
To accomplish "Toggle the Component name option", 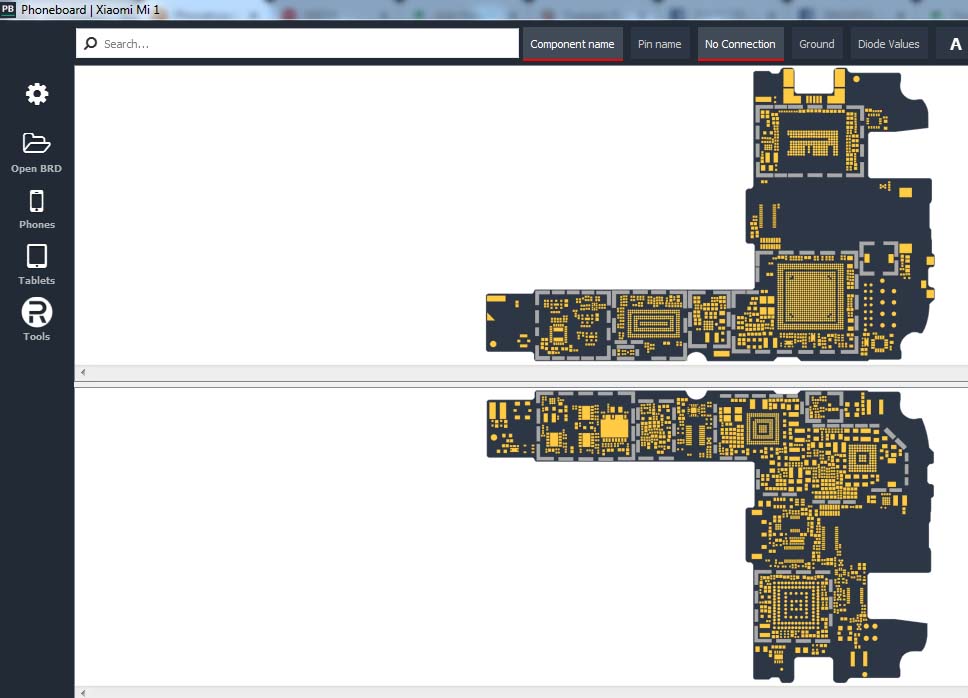I will coord(572,44).
